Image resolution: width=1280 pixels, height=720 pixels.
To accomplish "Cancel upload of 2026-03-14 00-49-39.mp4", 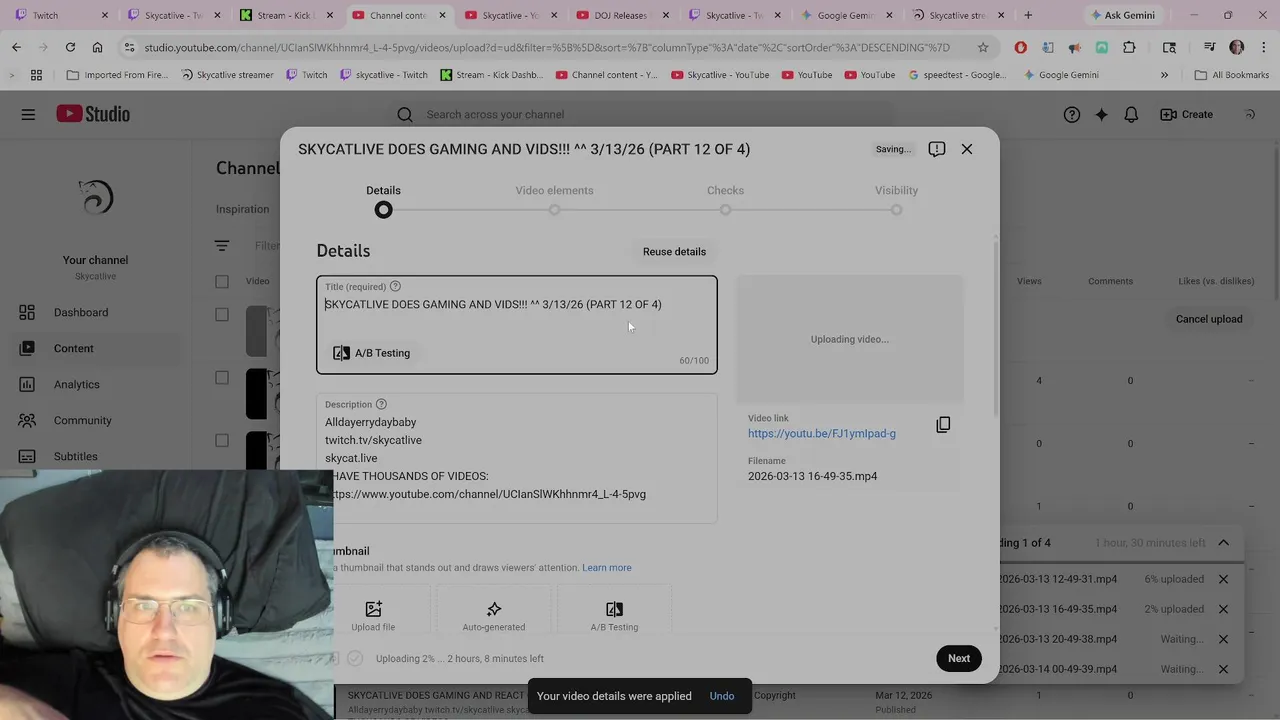I will (x=1223, y=669).
